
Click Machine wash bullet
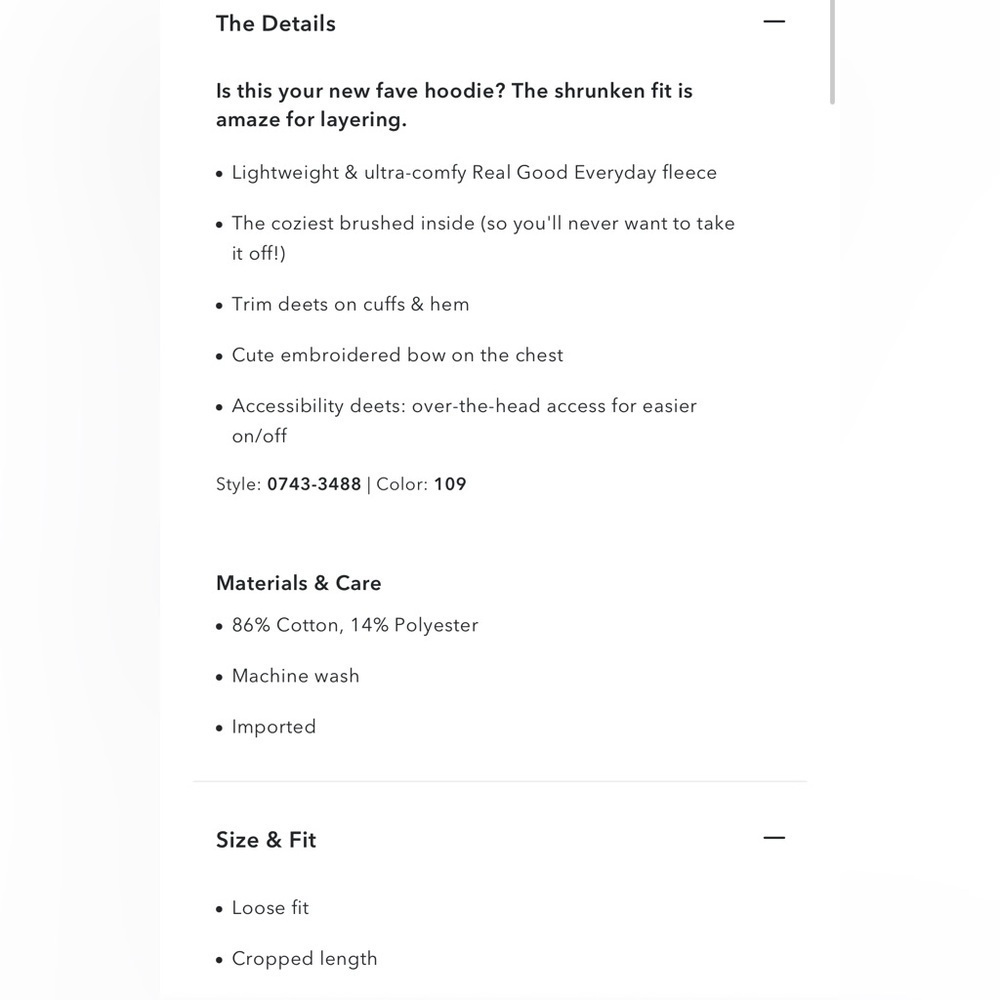[295, 676]
